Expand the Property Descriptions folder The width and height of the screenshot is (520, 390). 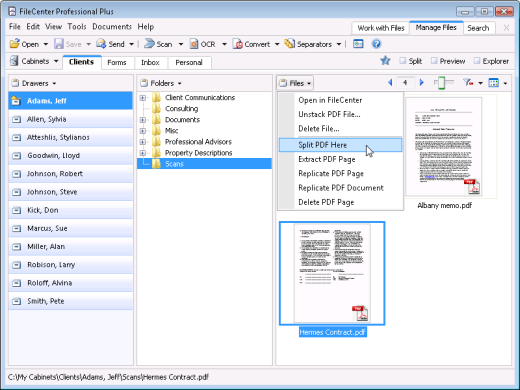(x=143, y=153)
